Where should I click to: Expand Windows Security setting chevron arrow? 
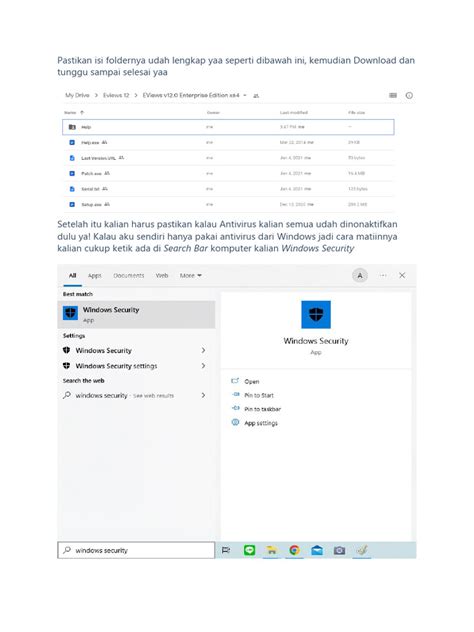click(203, 350)
